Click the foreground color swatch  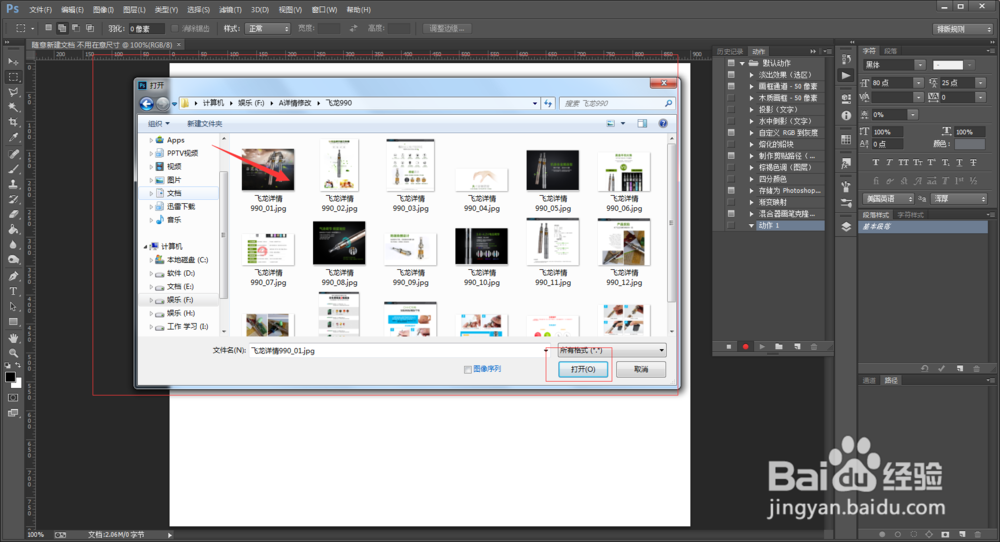(10, 377)
